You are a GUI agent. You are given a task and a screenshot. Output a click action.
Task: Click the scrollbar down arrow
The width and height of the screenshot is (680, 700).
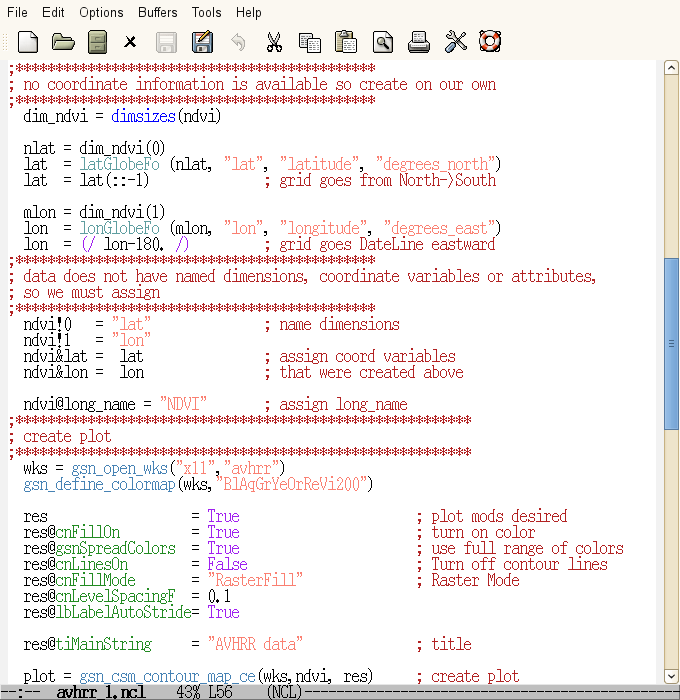(x=670, y=675)
